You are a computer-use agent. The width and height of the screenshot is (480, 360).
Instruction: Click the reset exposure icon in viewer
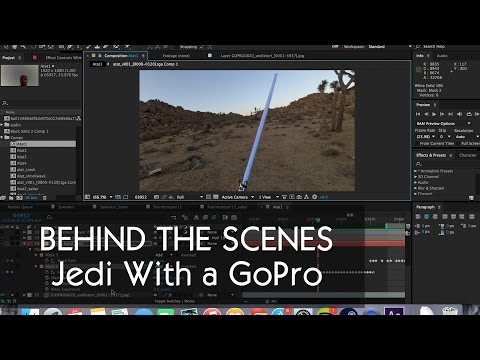point(314,197)
